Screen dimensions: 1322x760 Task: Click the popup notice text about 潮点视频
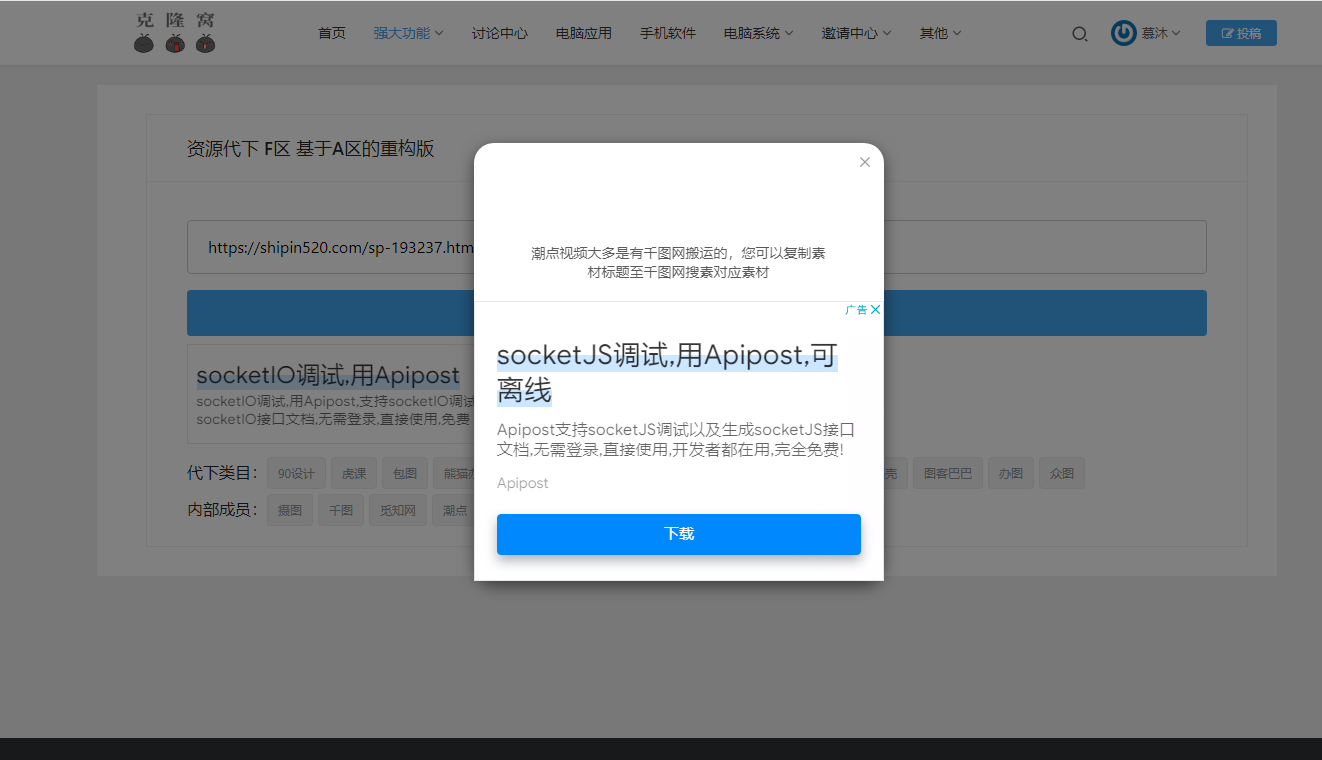(x=678, y=263)
